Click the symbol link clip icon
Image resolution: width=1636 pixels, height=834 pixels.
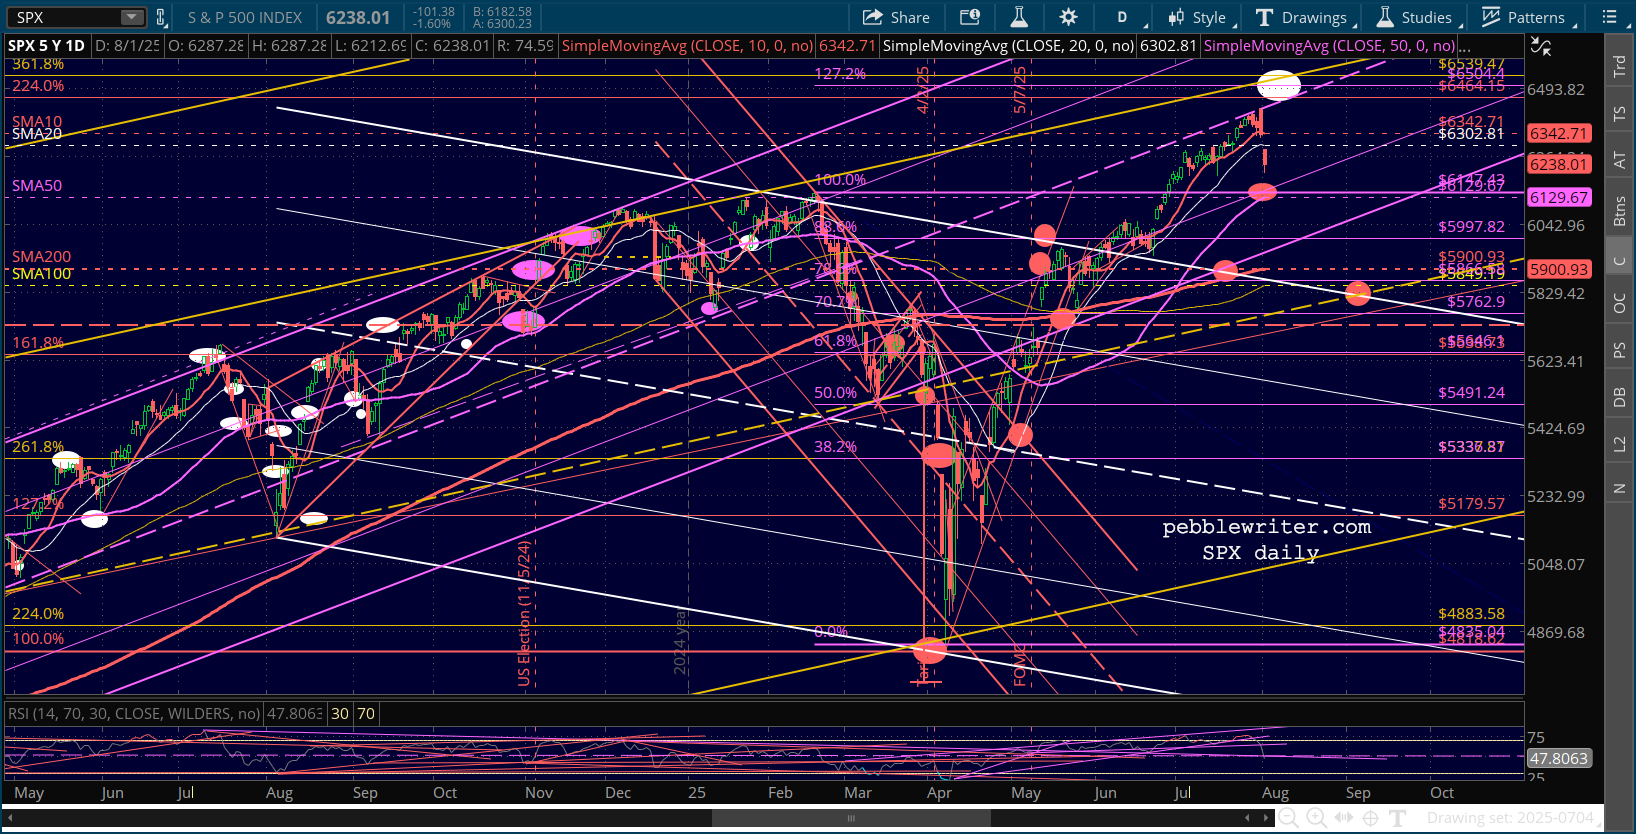click(x=161, y=17)
